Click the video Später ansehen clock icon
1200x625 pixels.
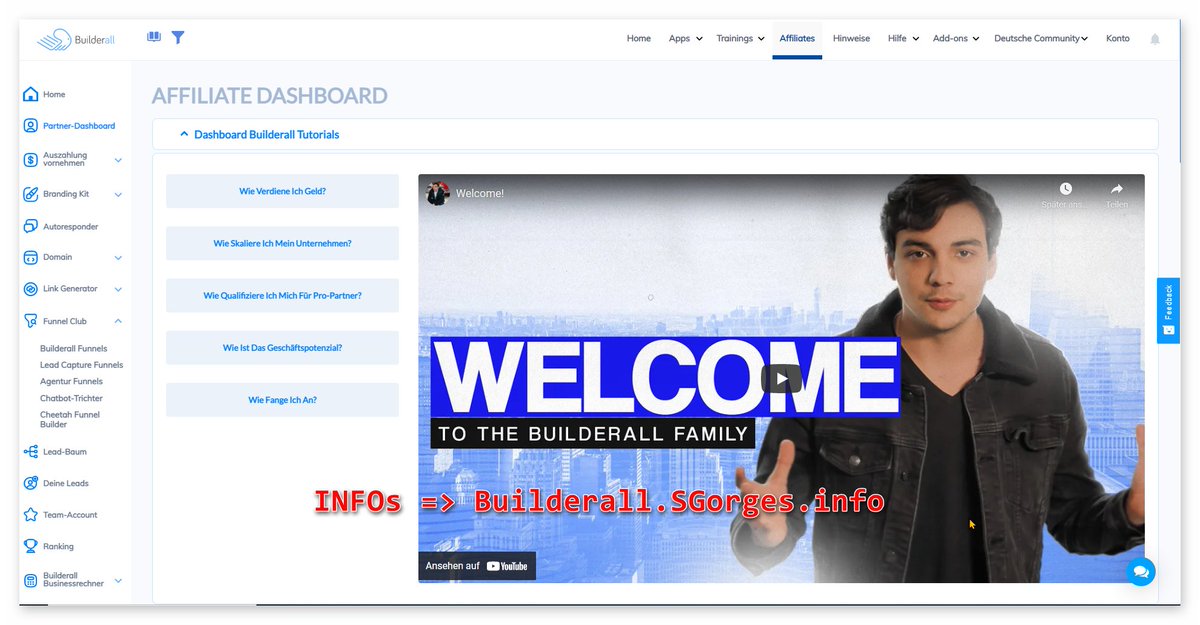[1066, 189]
